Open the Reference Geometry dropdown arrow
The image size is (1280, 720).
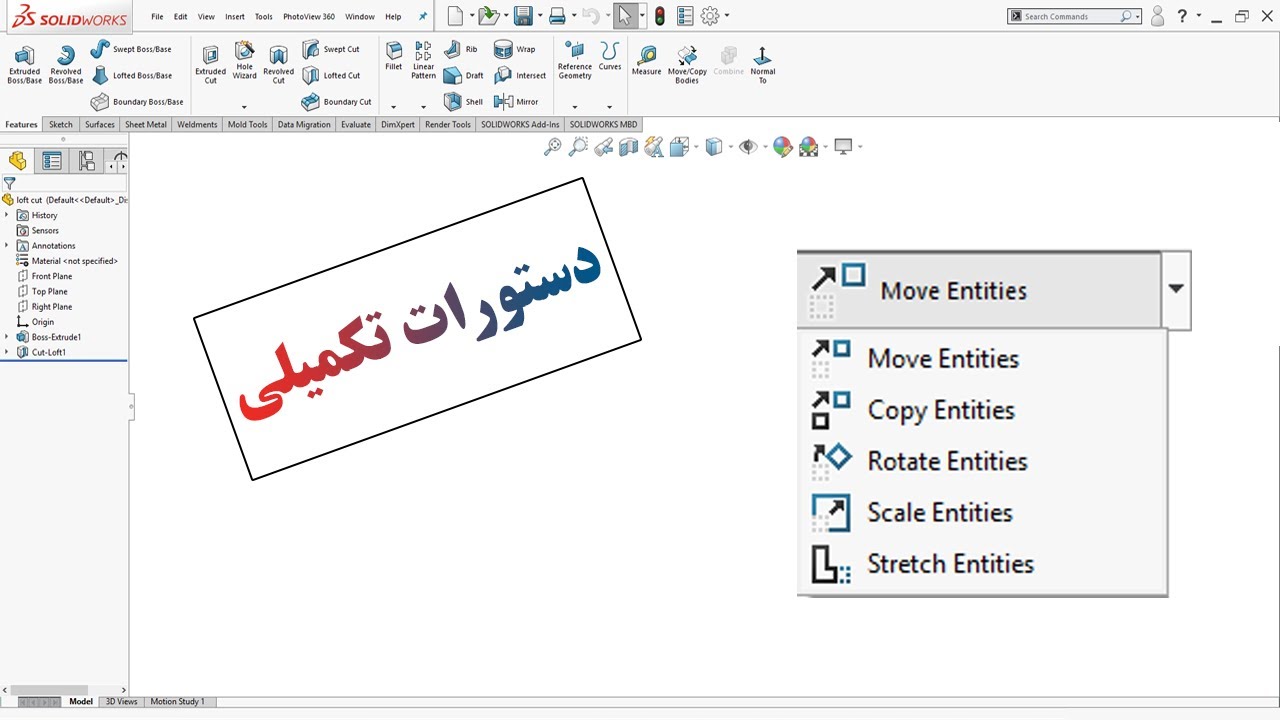(x=574, y=107)
